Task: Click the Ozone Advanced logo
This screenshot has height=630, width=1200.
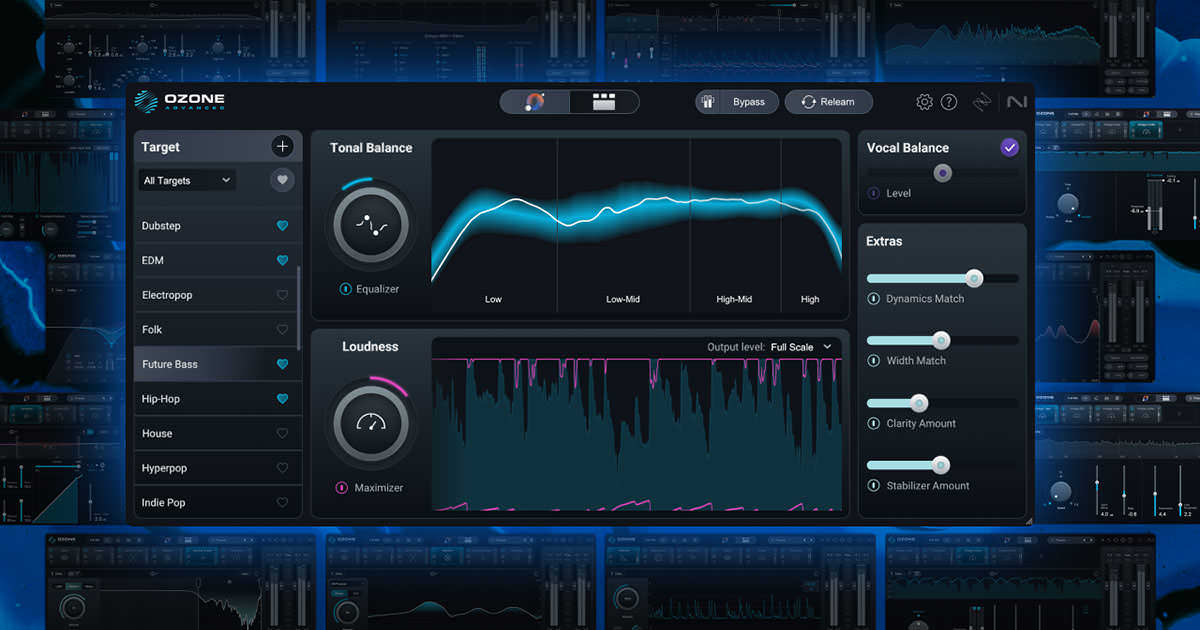Action: [x=181, y=102]
